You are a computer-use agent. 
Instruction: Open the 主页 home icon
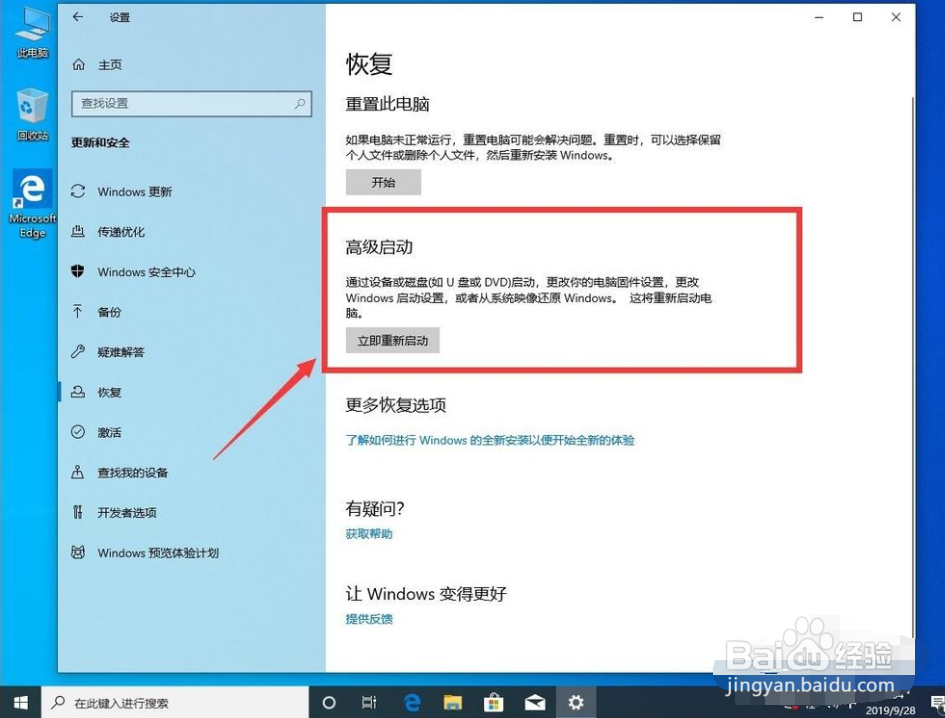(x=78, y=65)
